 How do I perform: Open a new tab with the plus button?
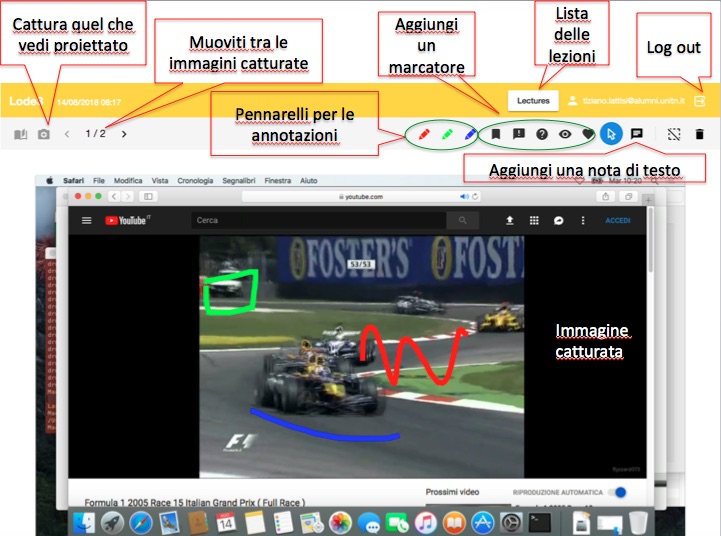point(648,200)
